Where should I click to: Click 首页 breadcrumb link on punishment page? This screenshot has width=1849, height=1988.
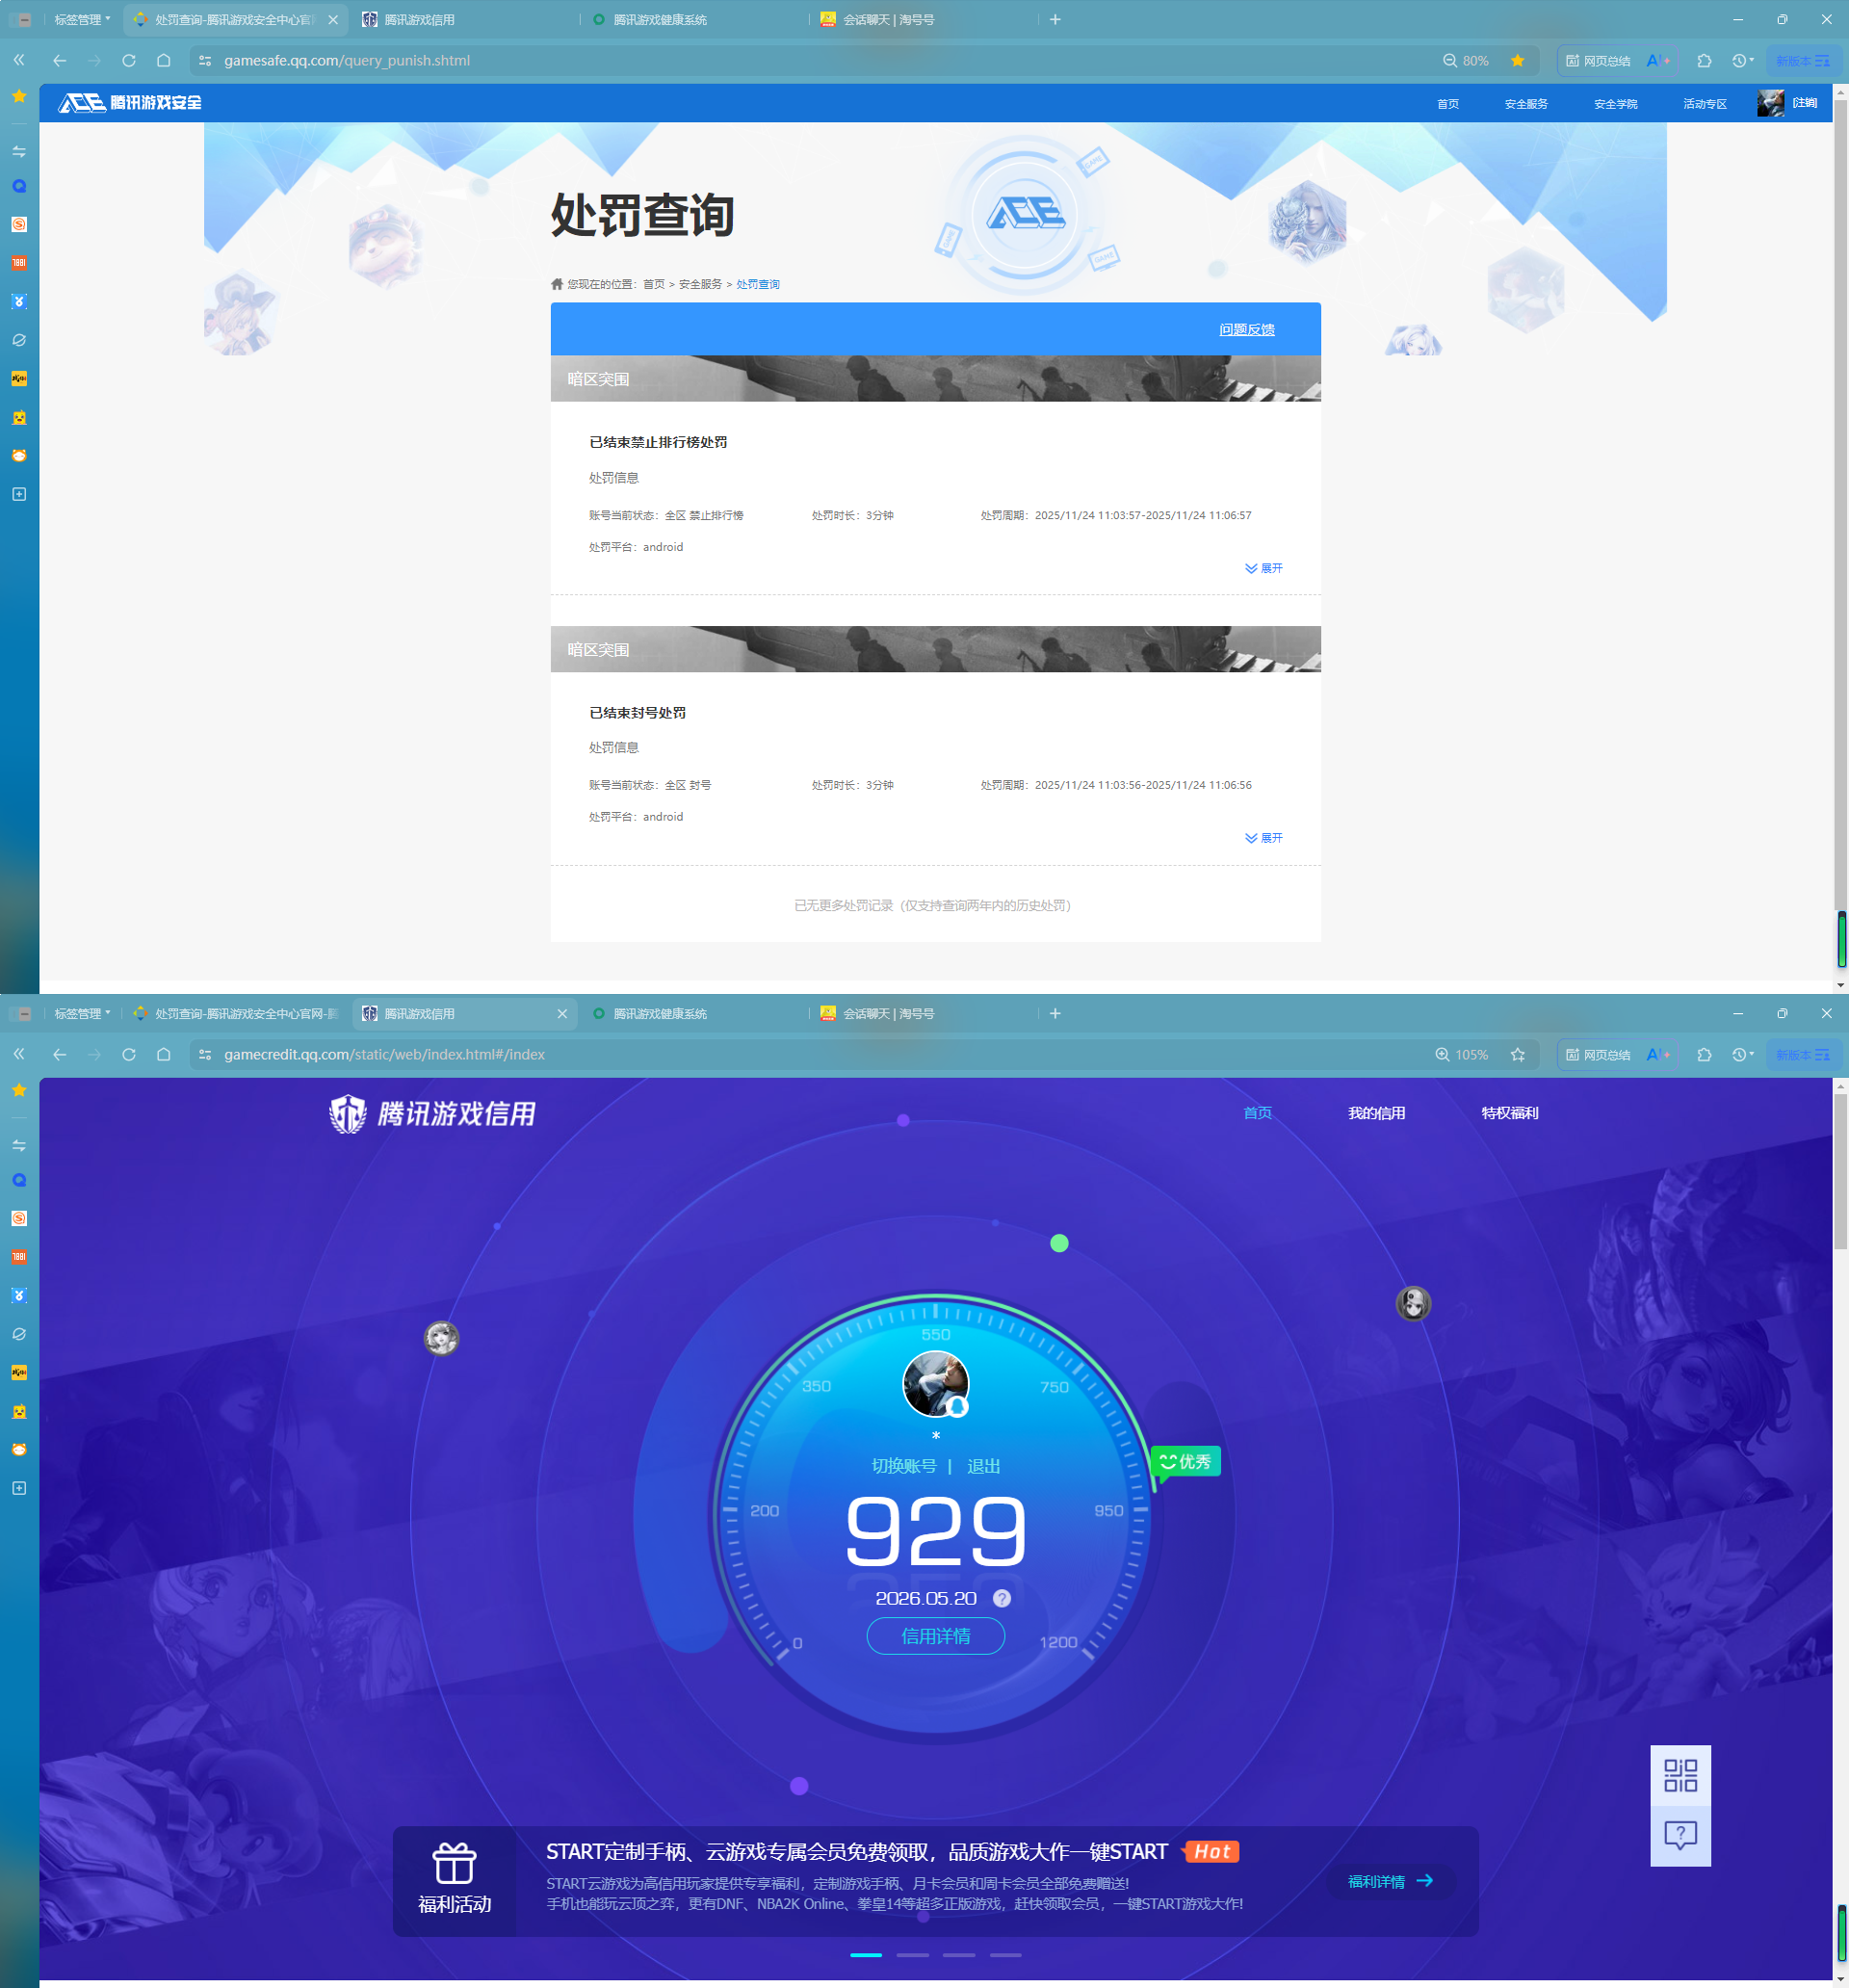click(x=654, y=285)
